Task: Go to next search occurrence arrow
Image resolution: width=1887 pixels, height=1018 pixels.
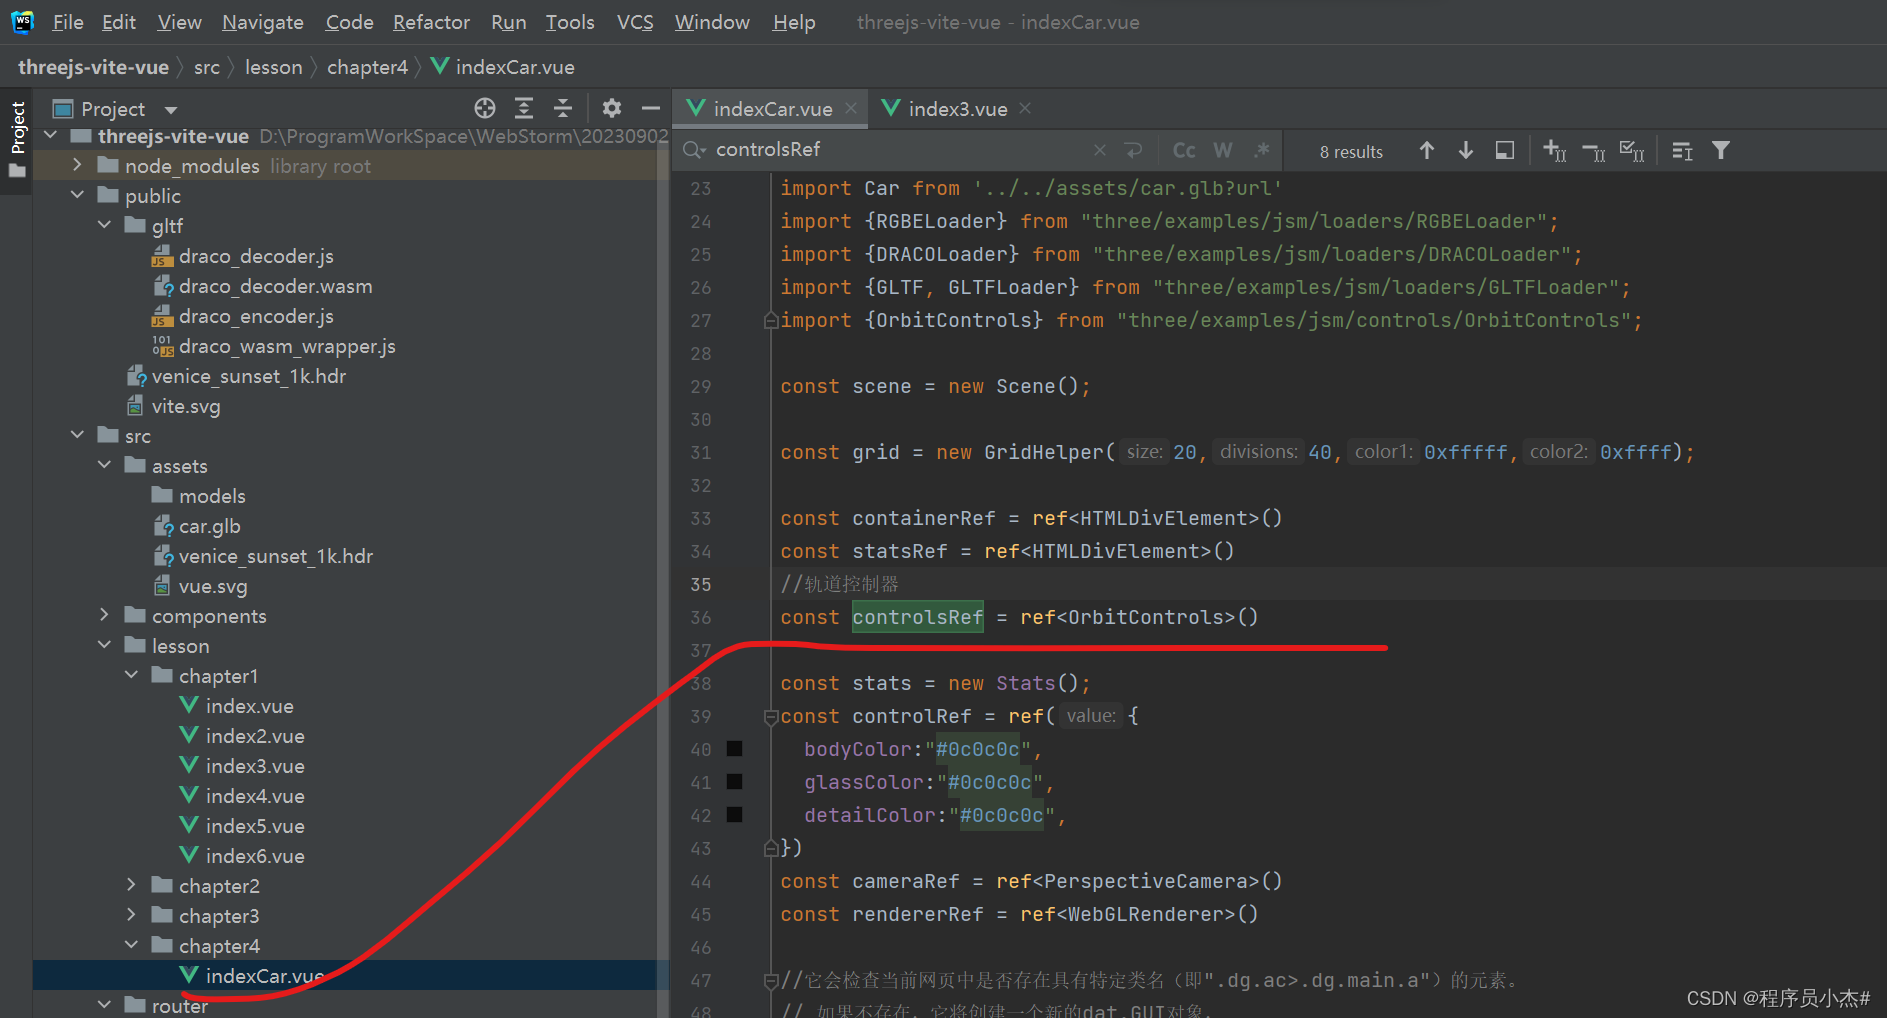Action: (x=1466, y=150)
